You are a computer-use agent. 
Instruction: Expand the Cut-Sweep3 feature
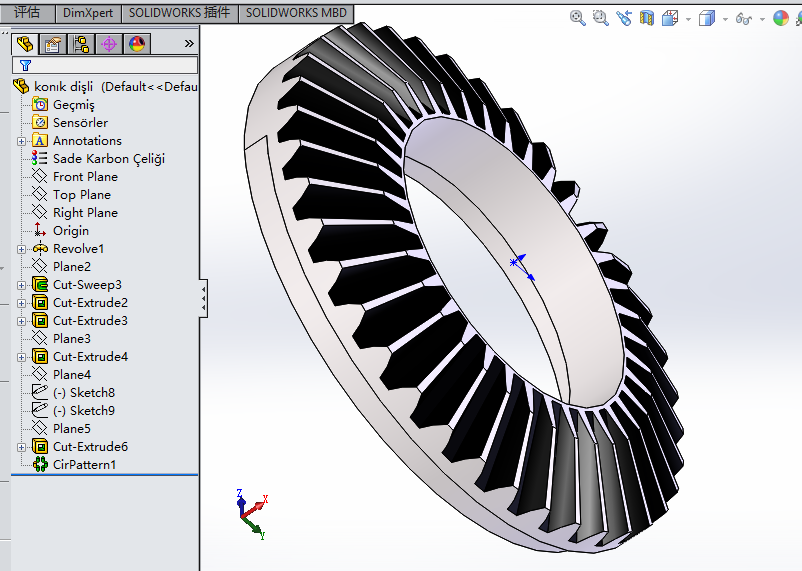(x=21, y=285)
